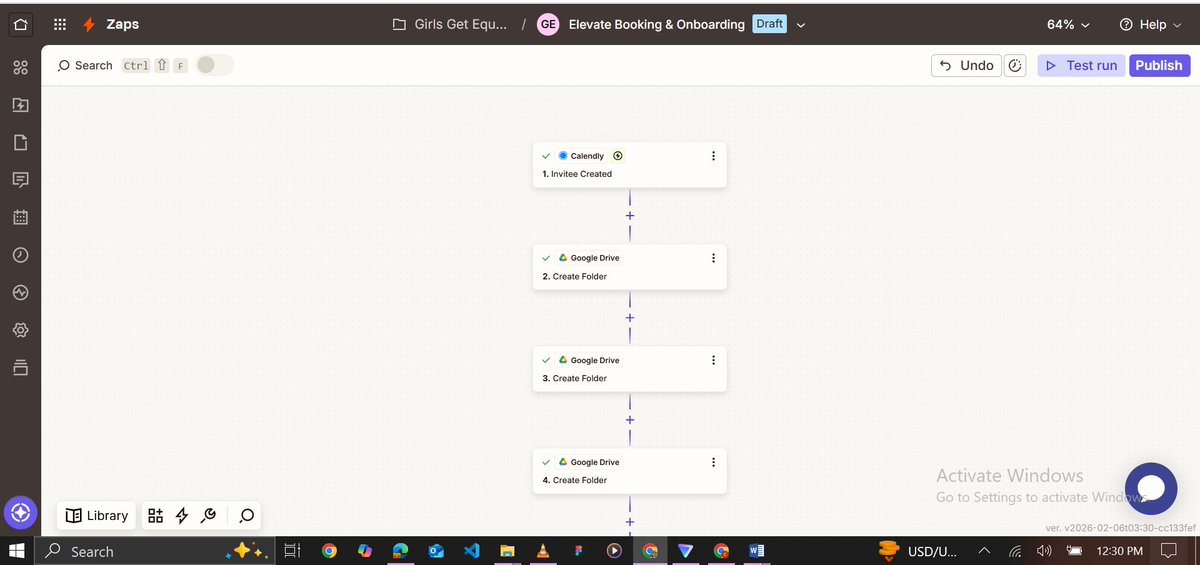
Task: Add a step after step 4 Create Folder
Action: [x=629, y=522]
